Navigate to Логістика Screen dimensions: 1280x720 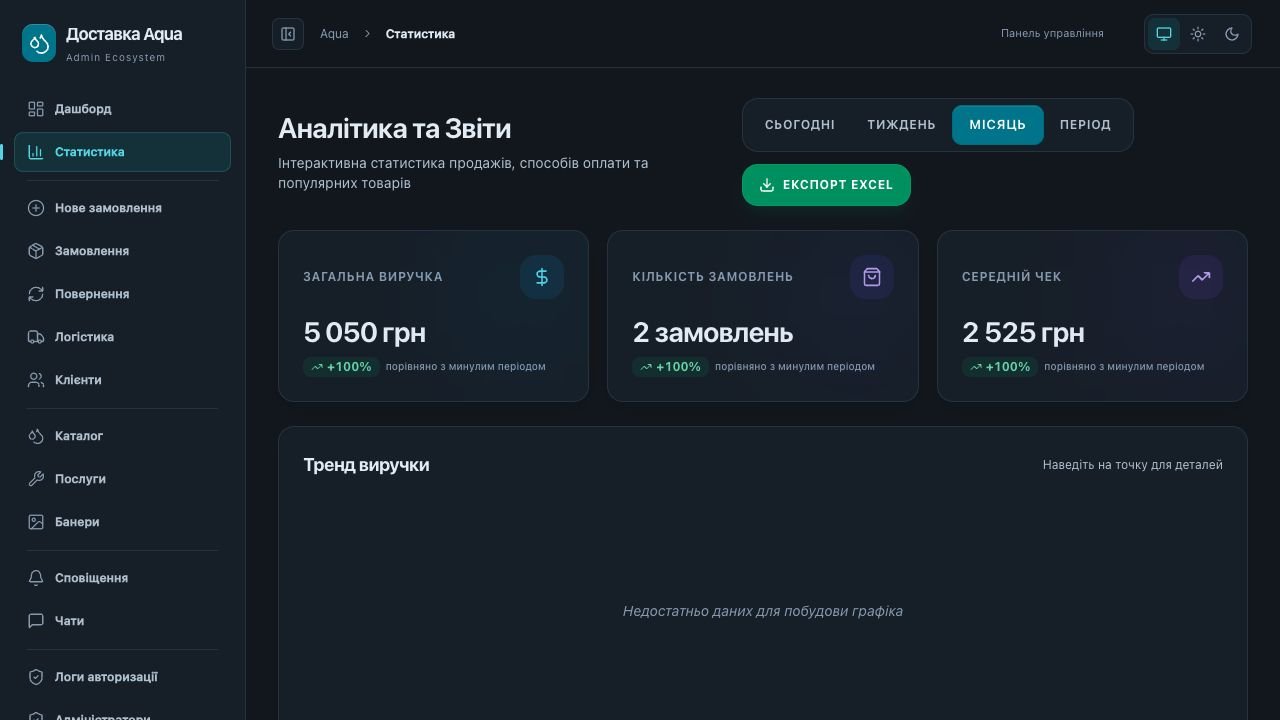tap(122, 337)
